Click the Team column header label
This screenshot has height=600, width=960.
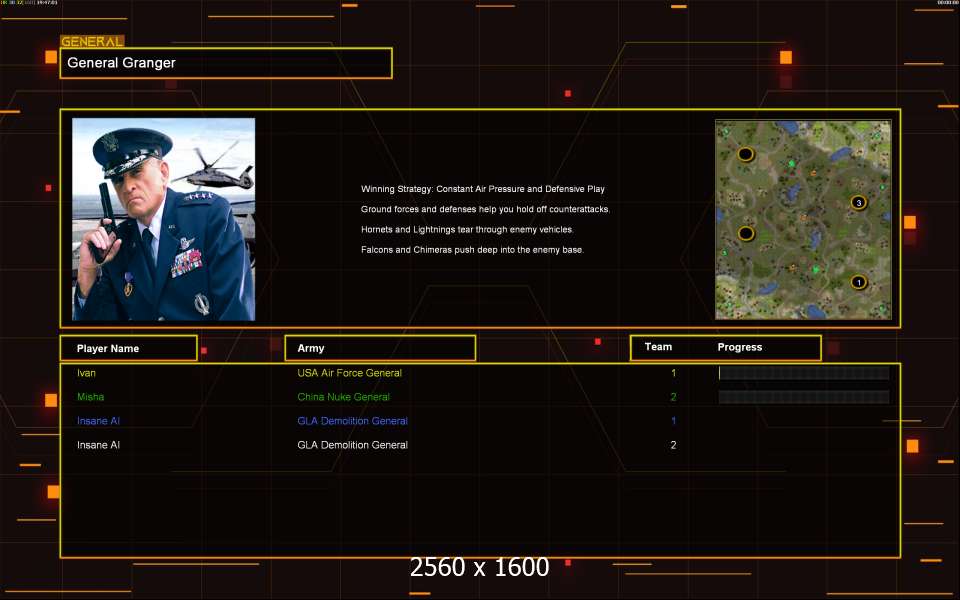658,347
